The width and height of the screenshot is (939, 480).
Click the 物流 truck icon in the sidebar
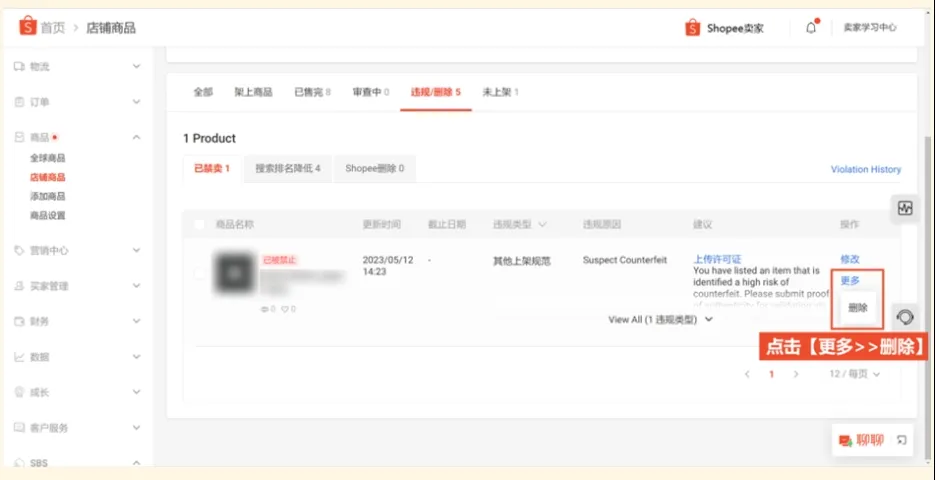[20, 66]
